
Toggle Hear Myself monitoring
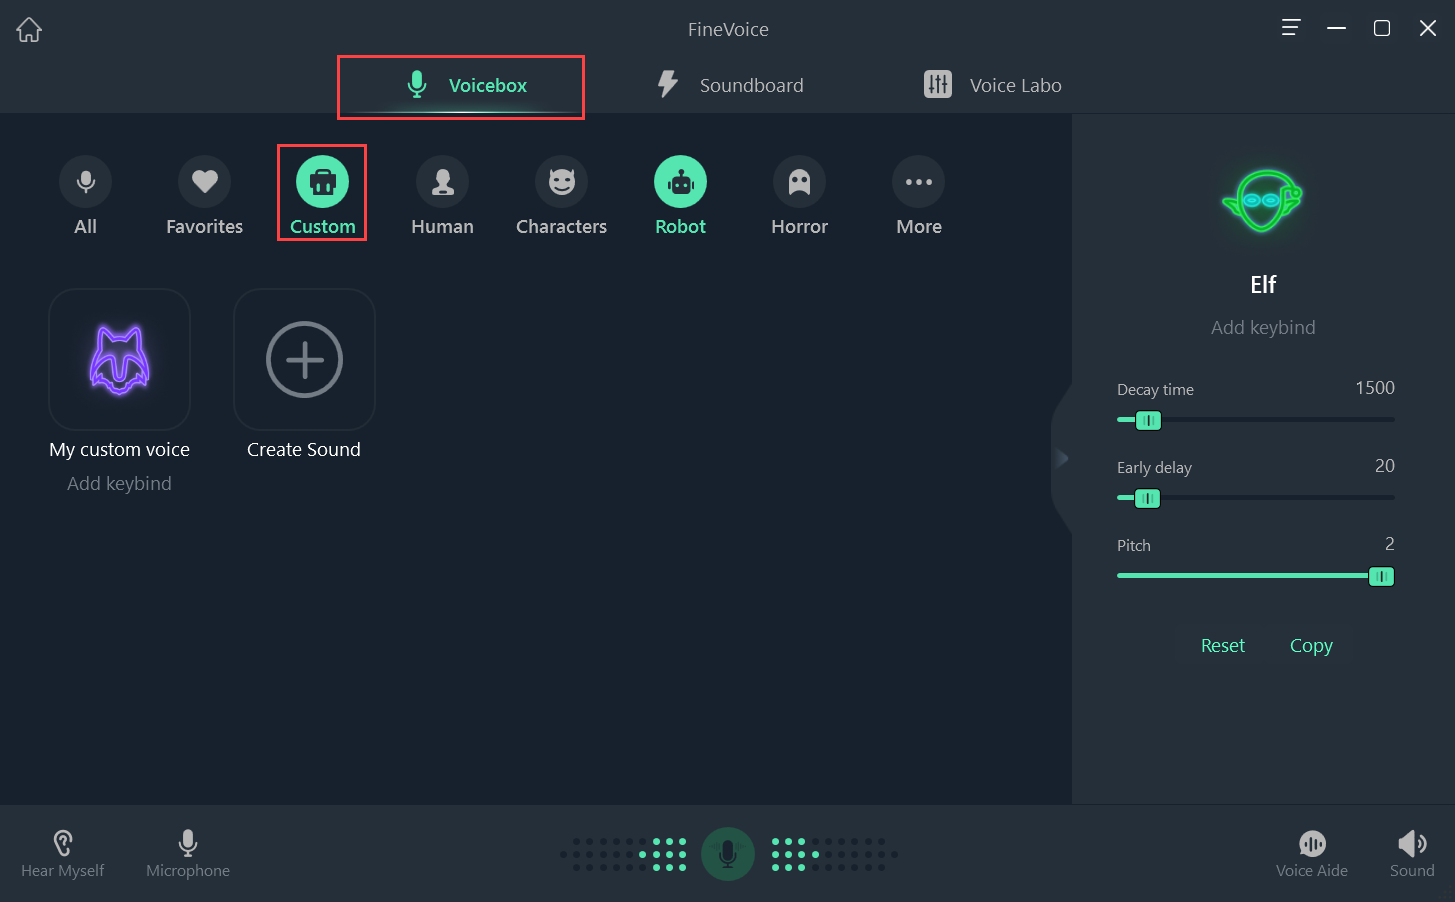click(x=62, y=852)
